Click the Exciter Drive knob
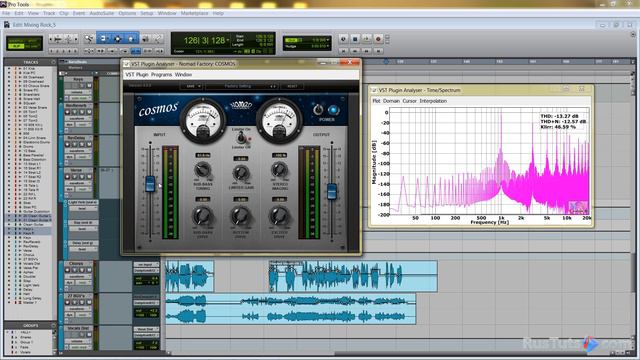The height and width of the screenshot is (360, 640). pyautogui.click(x=279, y=216)
